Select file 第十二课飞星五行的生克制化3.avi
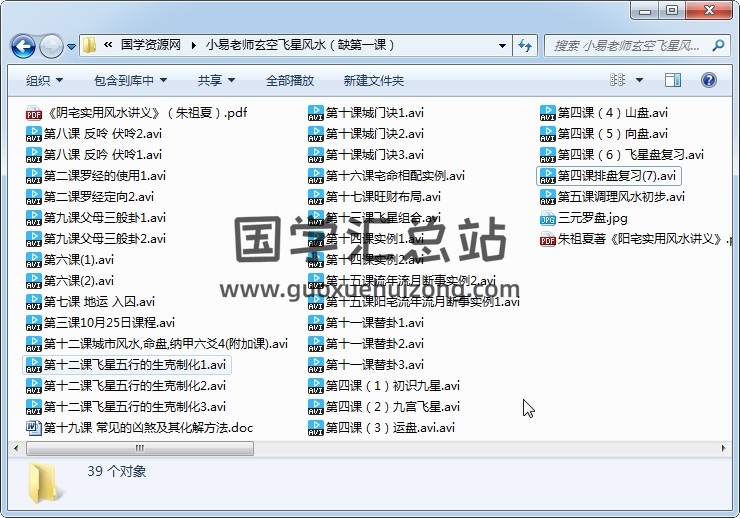Screen dimensions: 740x518 (126, 407)
